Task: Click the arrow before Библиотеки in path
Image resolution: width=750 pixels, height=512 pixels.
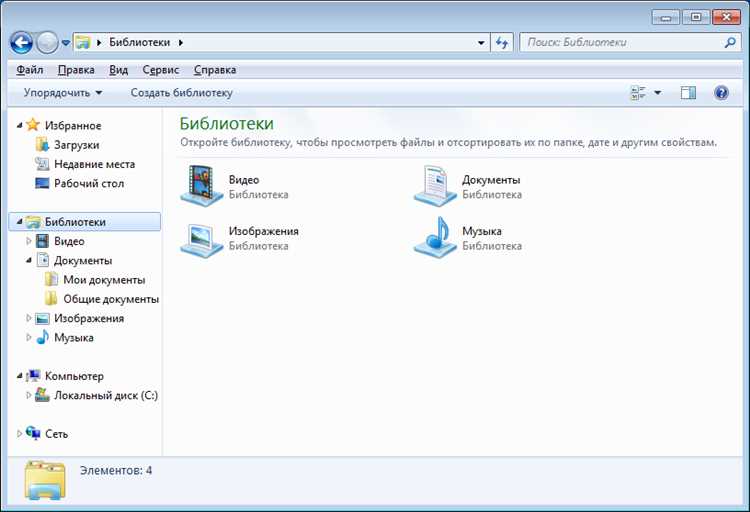Action: click(x=99, y=43)
